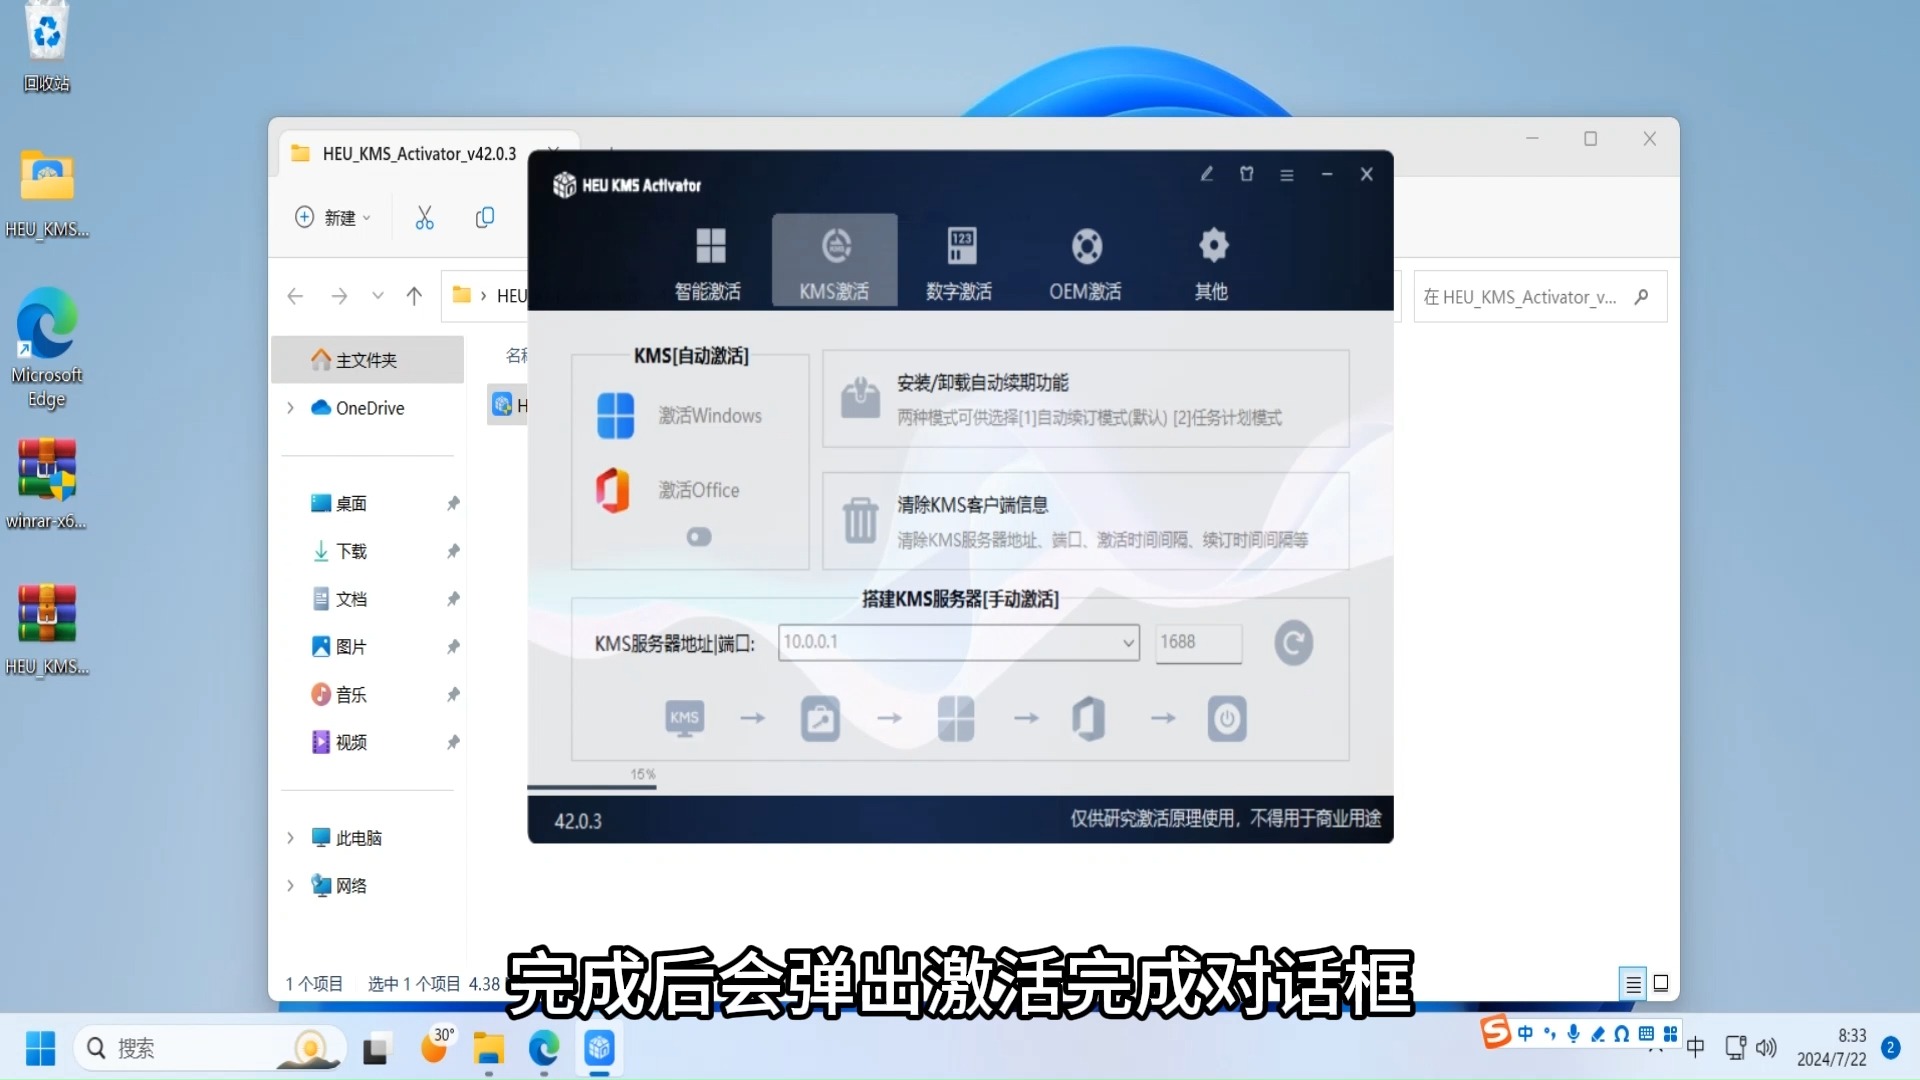Open the pencil edit icon in the activator titlebar
1920x1080 pixels.
pyautogui.click(x=1206, y=174)
